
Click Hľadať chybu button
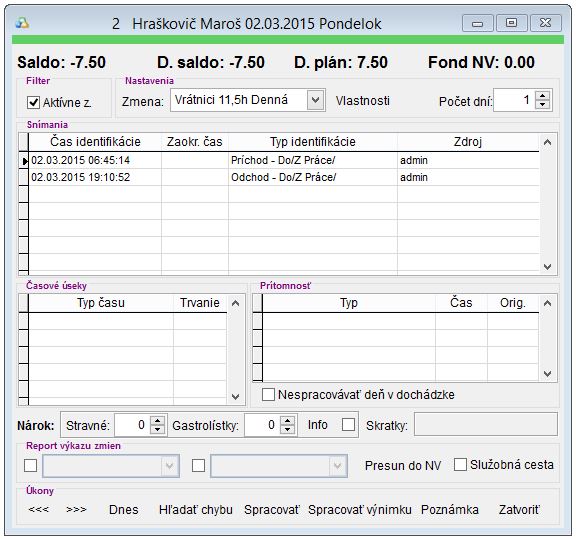coord(196,510)
